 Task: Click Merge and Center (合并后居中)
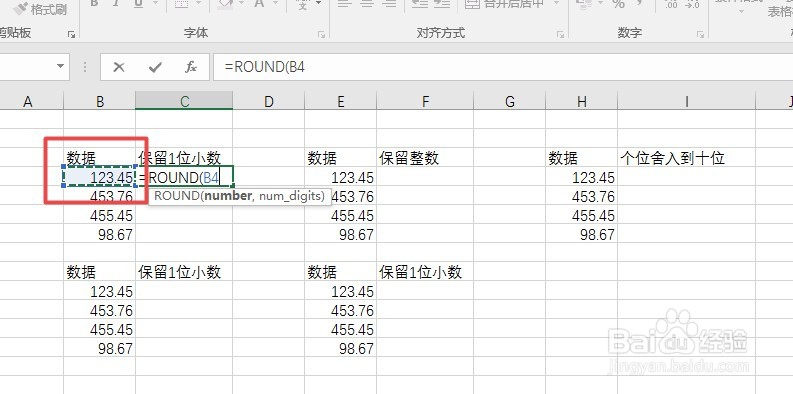(505, 4)
